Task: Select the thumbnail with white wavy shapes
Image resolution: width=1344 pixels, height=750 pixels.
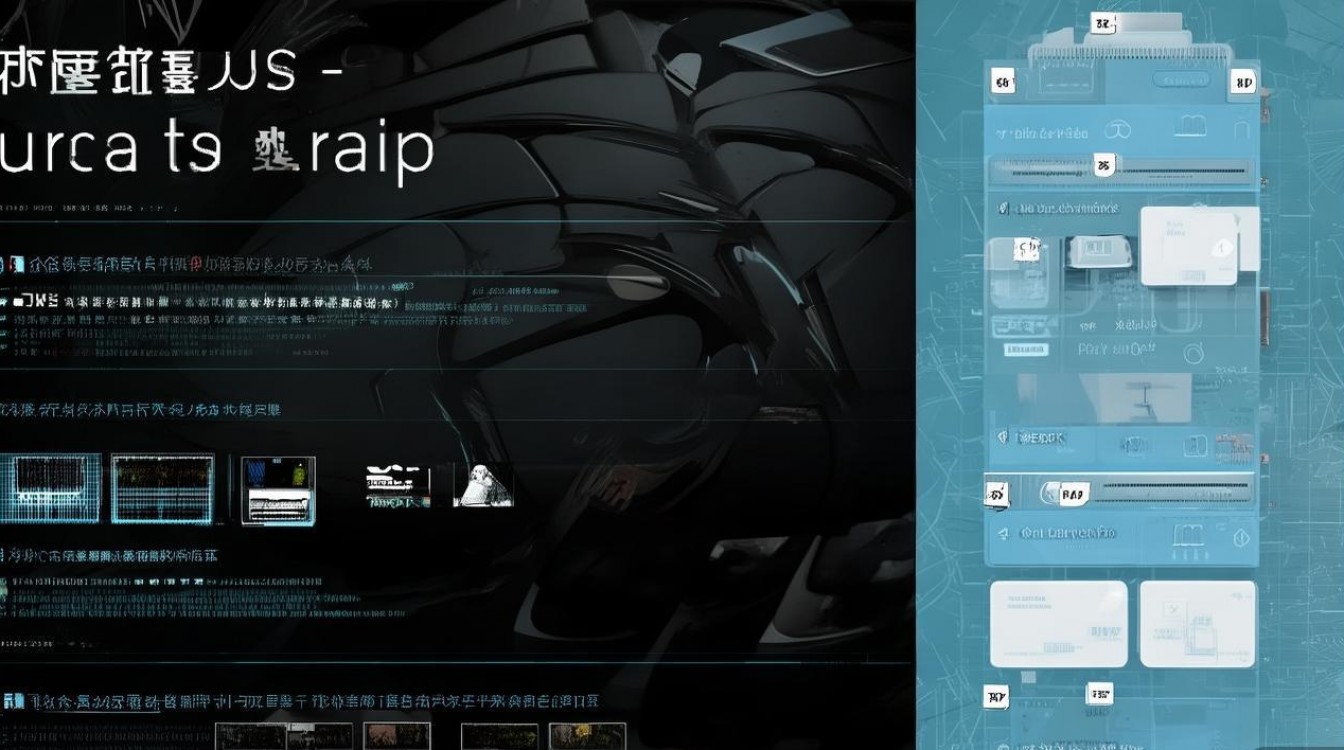Action: click(x=398, y=485)
